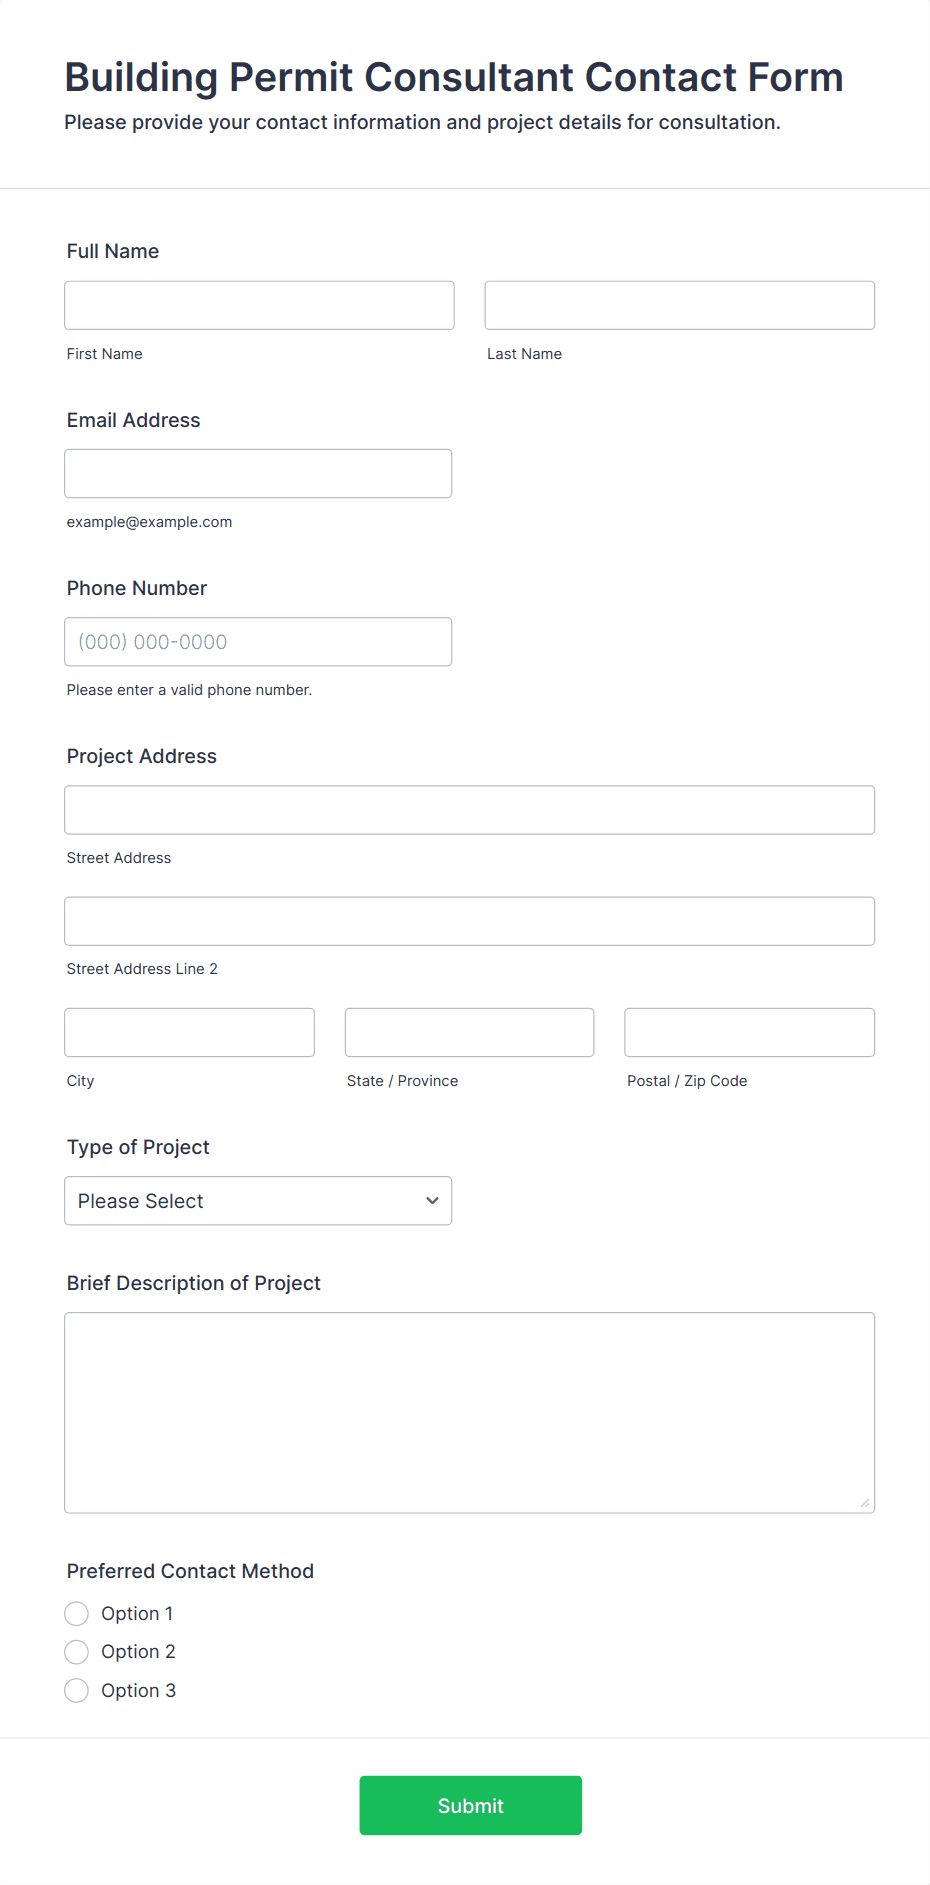
Task: Click the Brief Description text area
Action: pyautogui.click(x=469, y=1412)
